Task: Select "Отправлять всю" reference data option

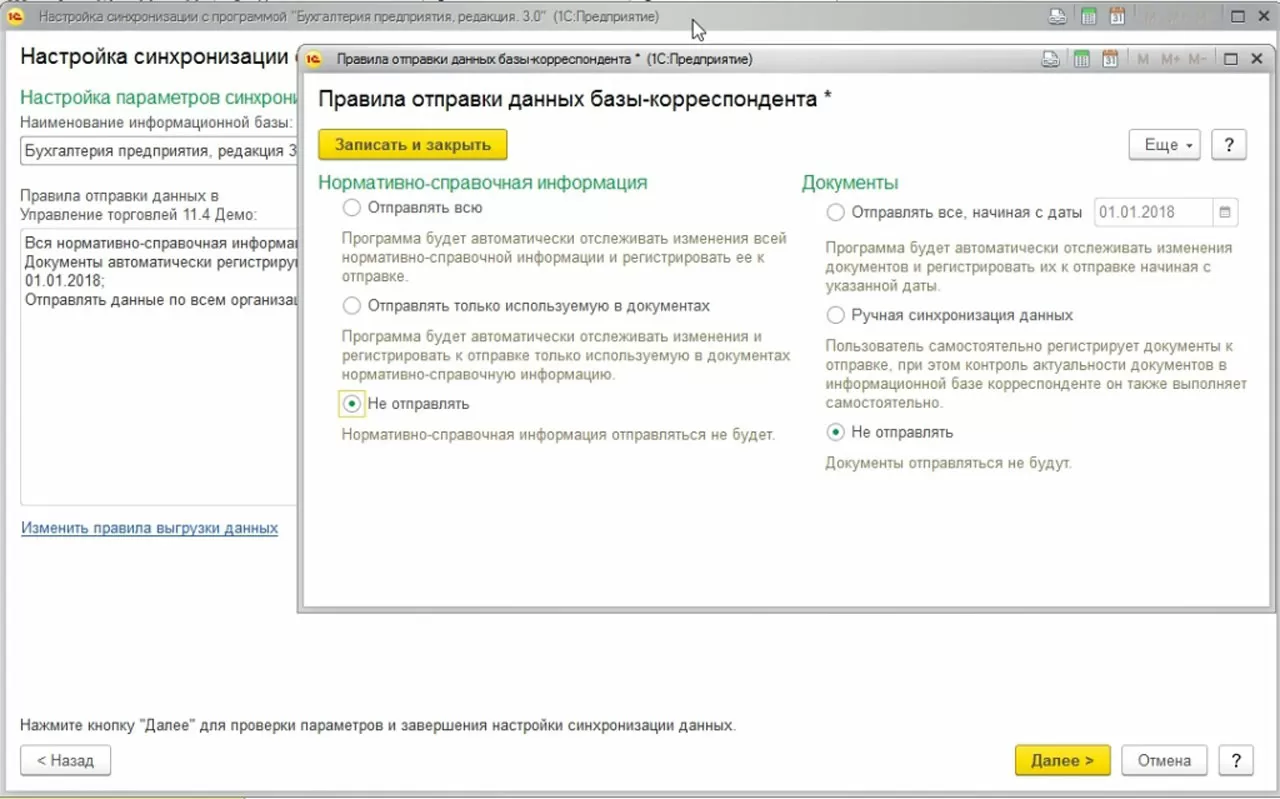Action: click(351, 208)
